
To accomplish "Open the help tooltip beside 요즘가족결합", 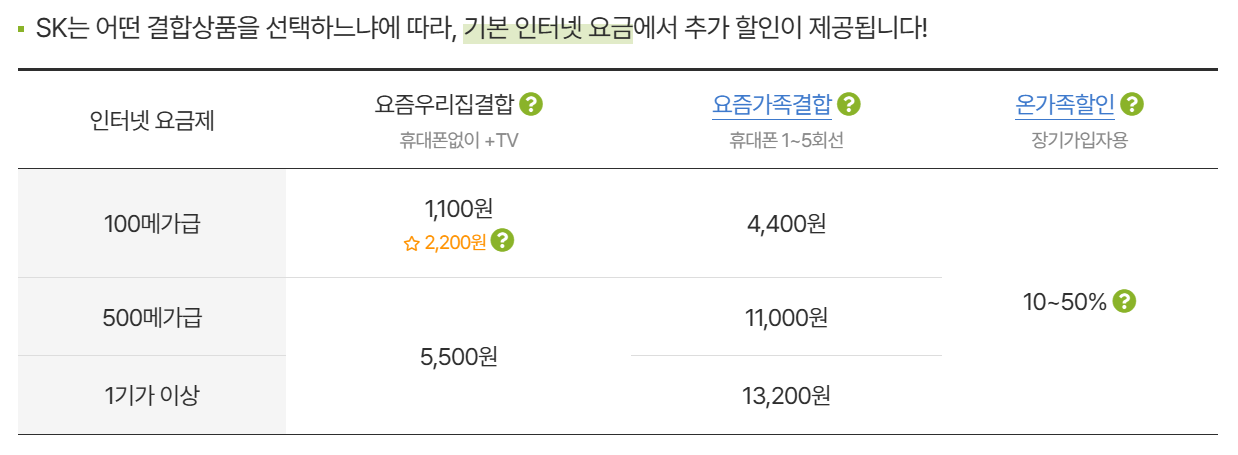I will (849, 104).
